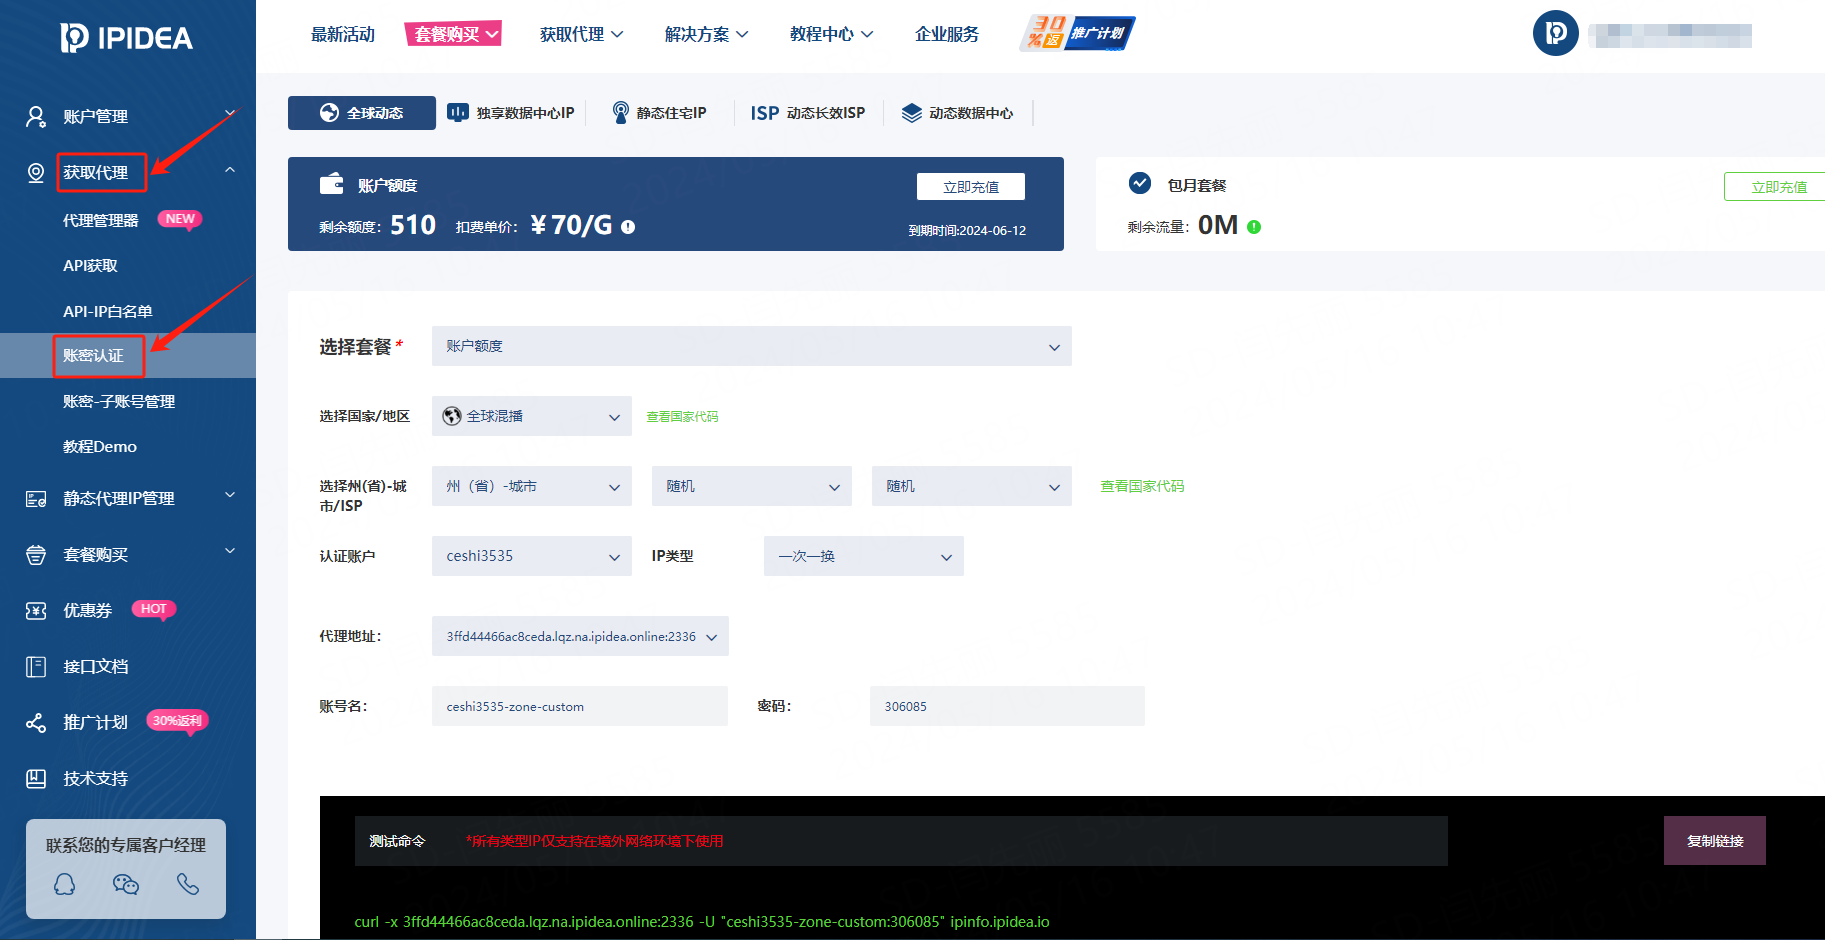Select the 账户管理 person icon in sidebar
1825x940 pixels.
point(36,116)
